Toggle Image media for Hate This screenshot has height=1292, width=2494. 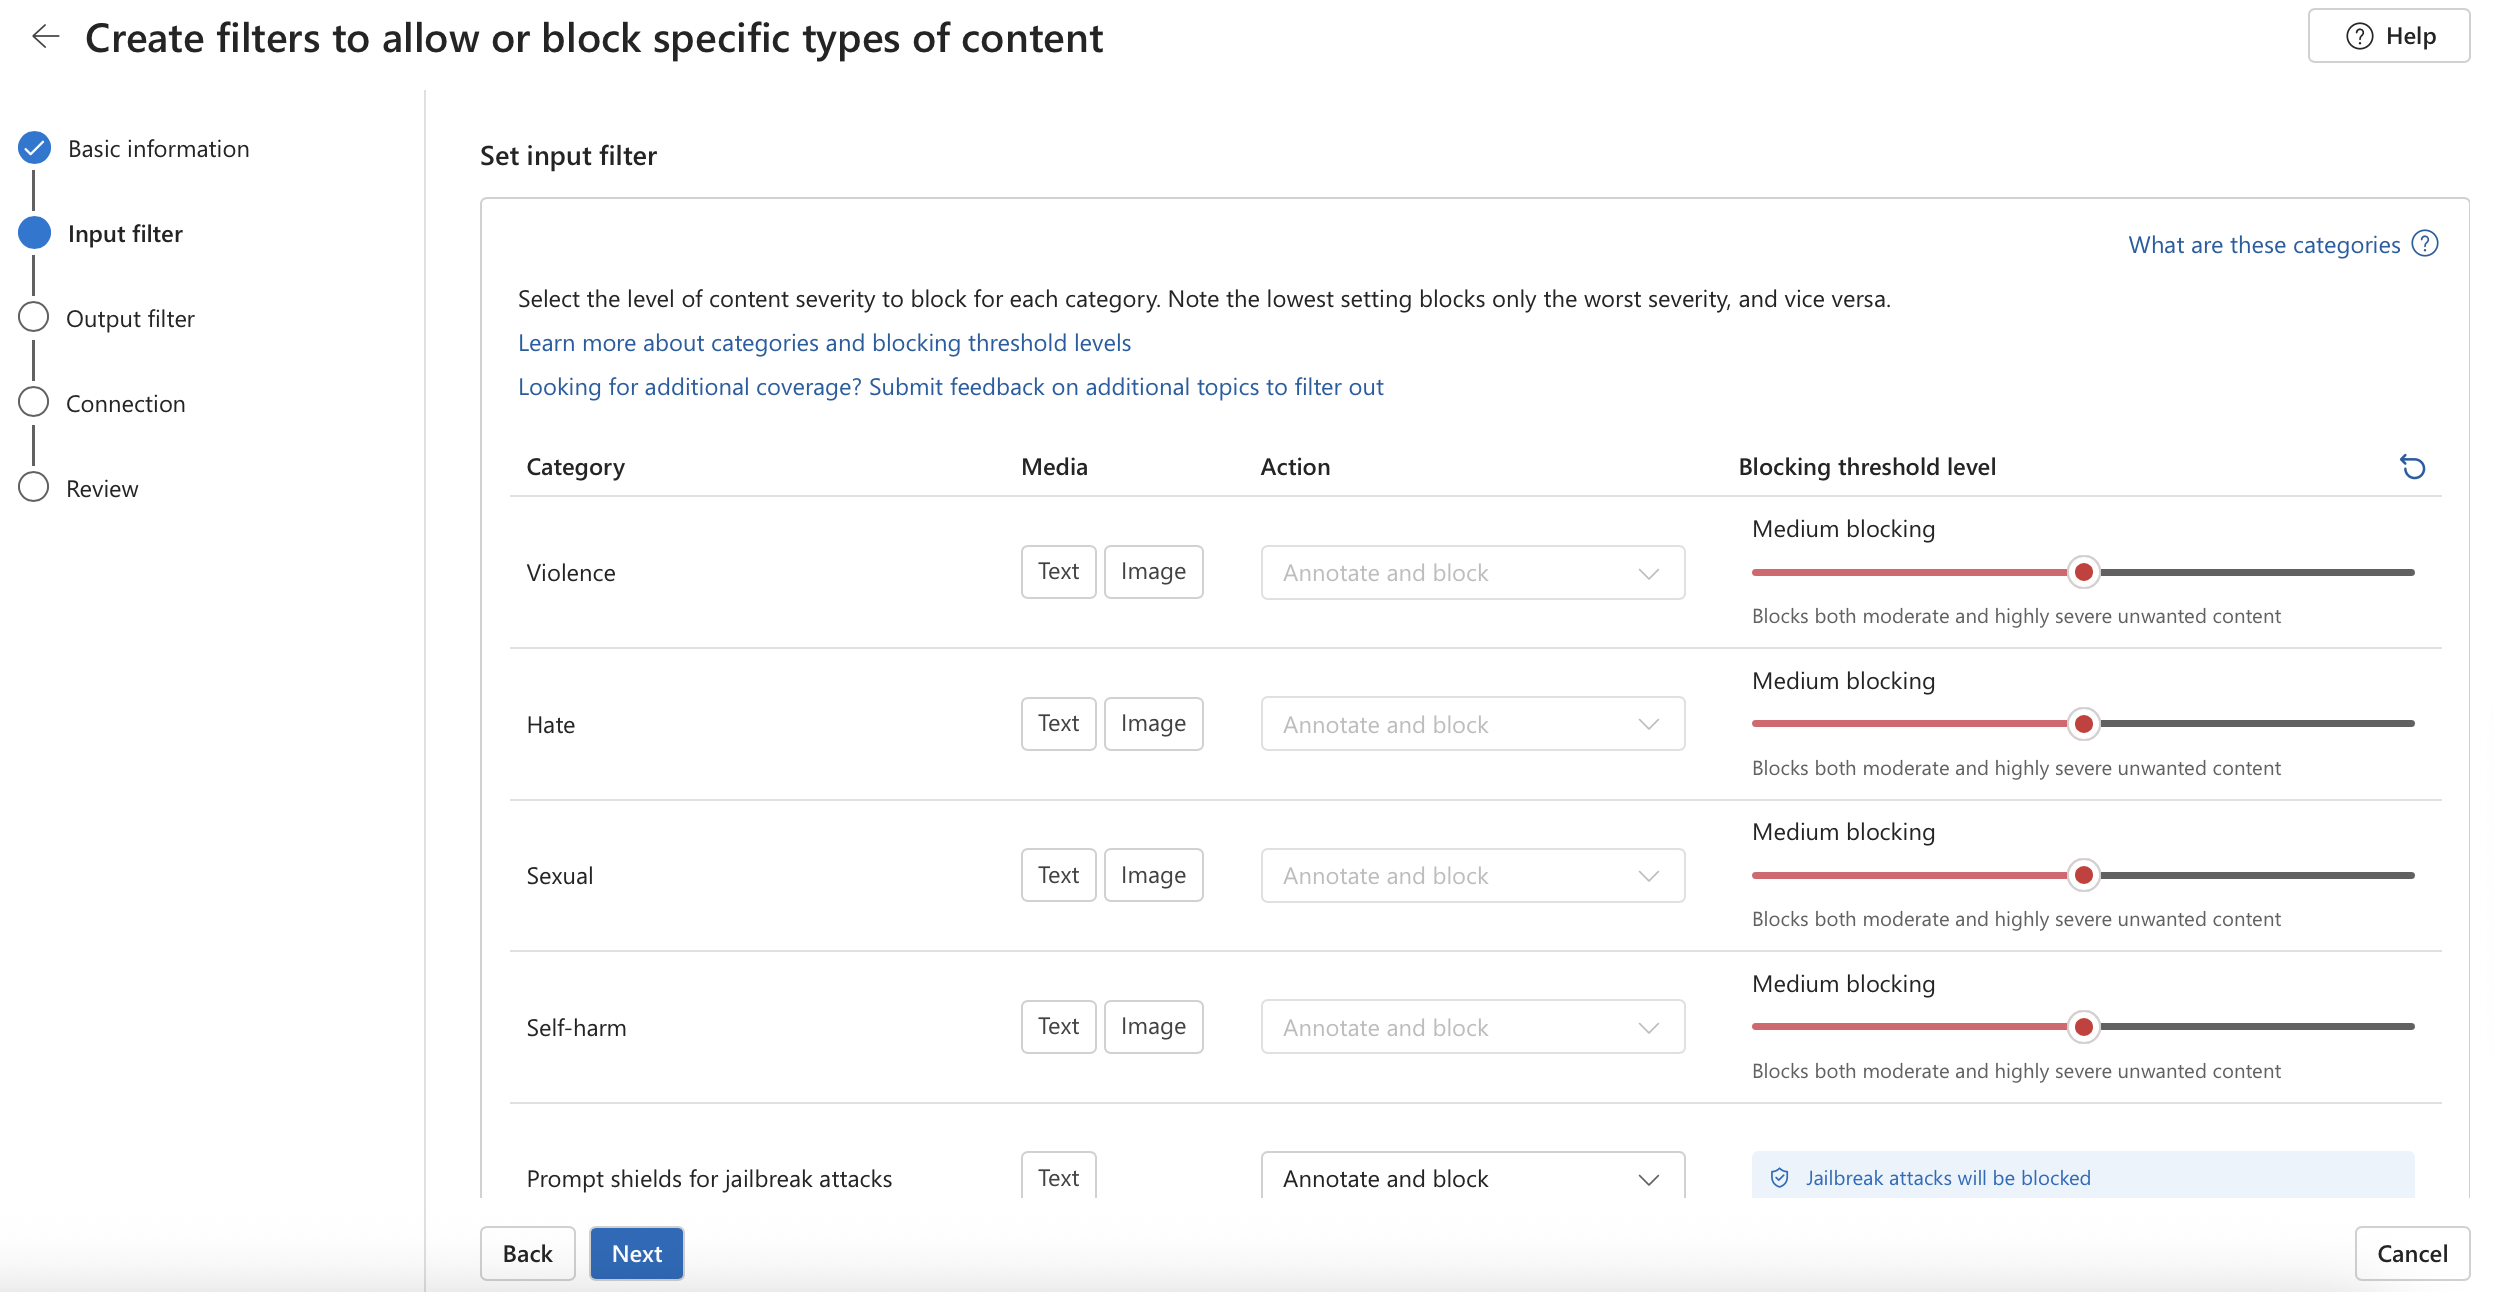pos(1153,724)
